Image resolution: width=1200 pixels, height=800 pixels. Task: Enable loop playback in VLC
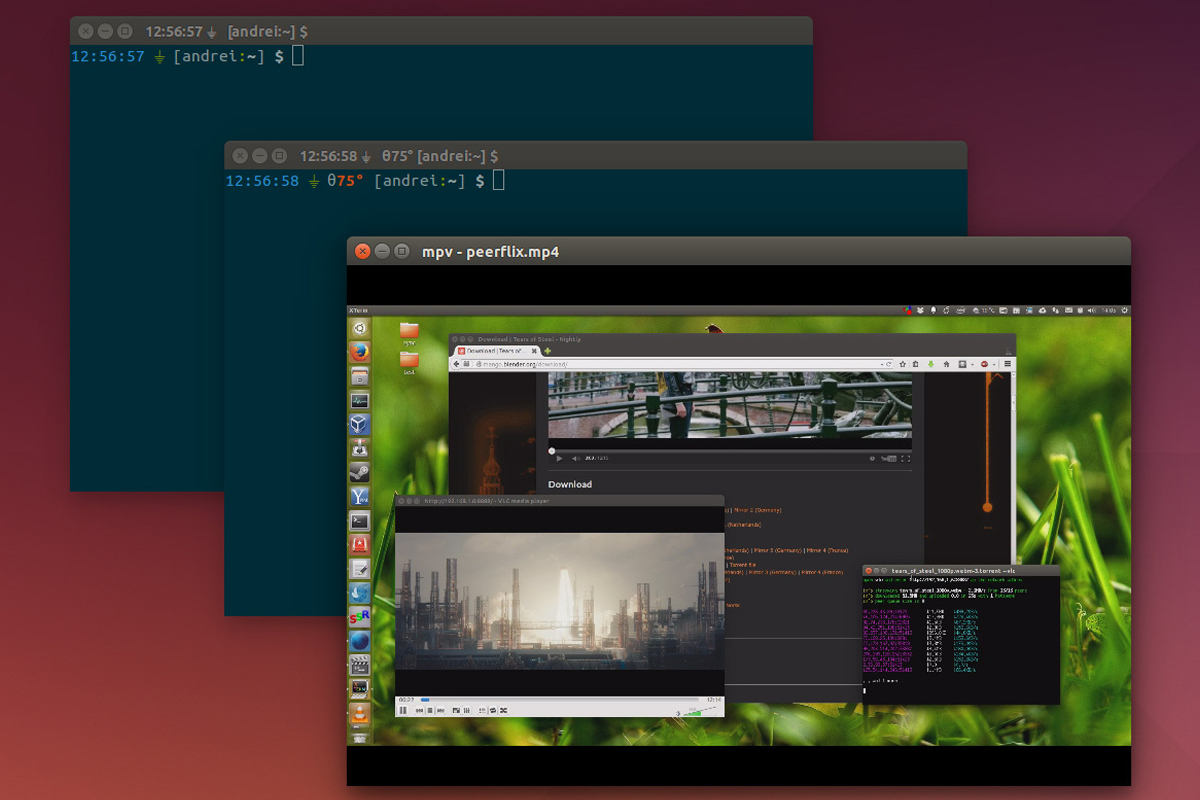[492, 710]
